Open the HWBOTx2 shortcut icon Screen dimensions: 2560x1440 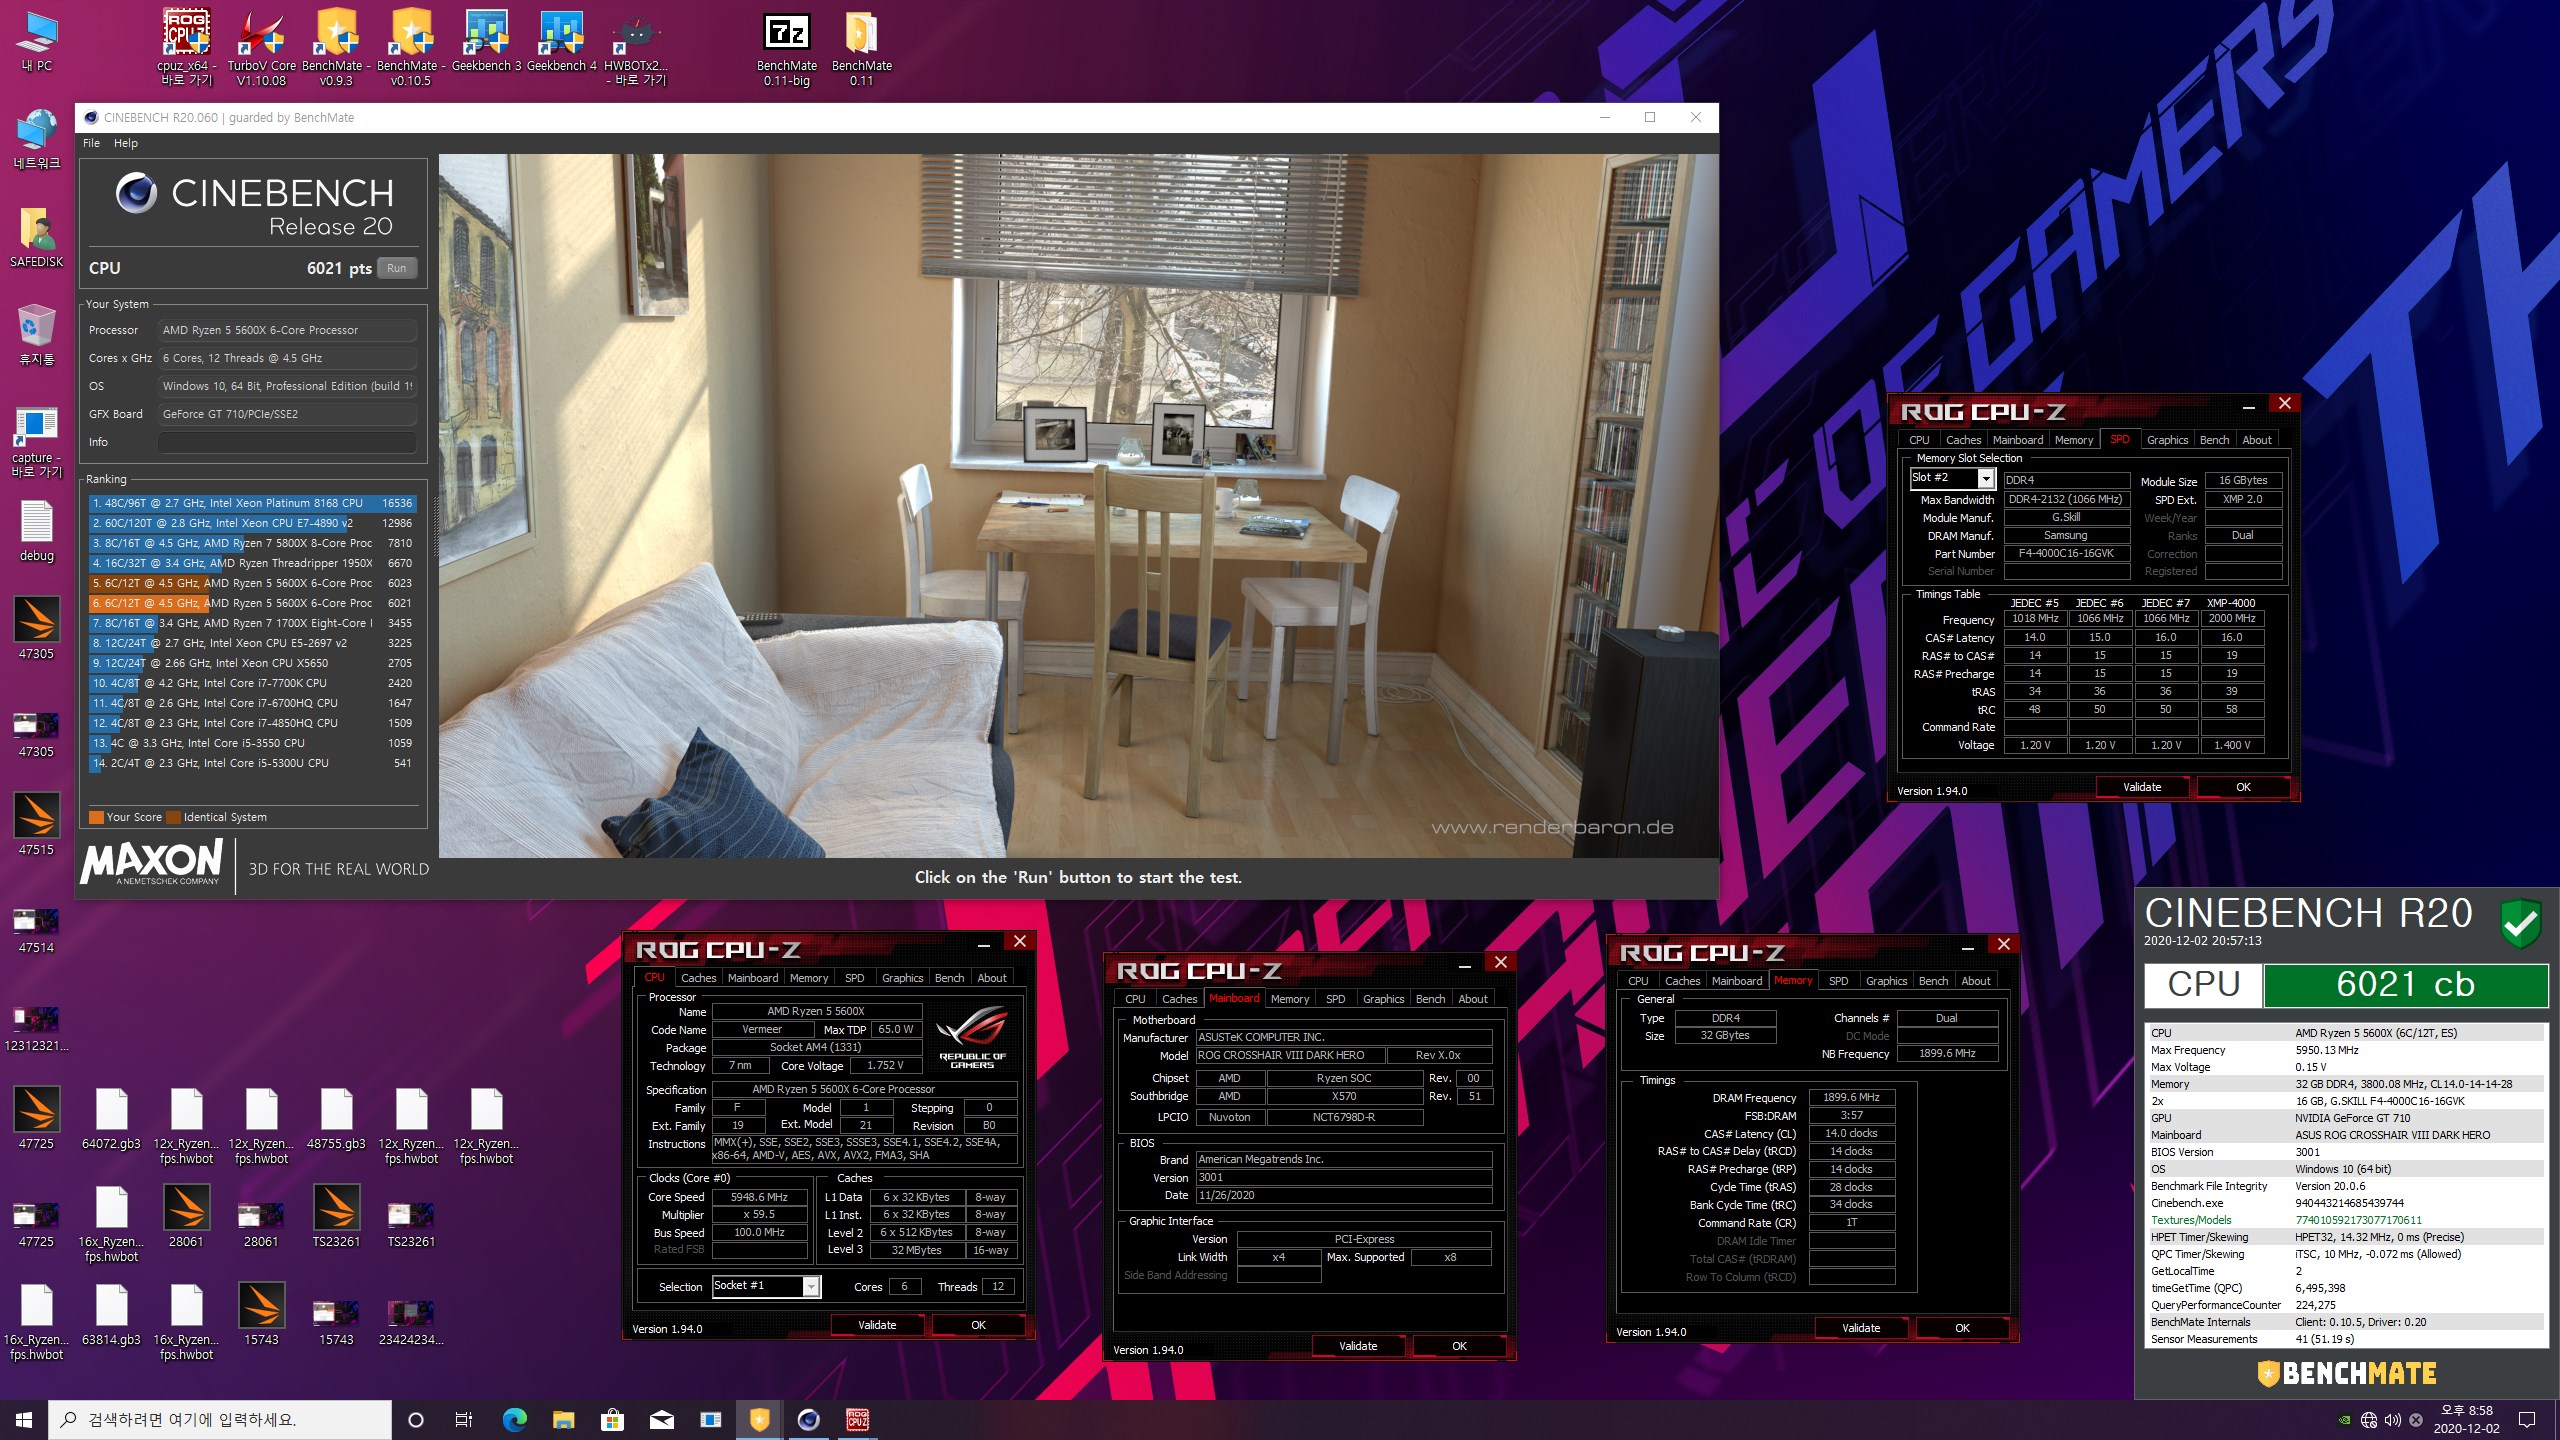636,46
